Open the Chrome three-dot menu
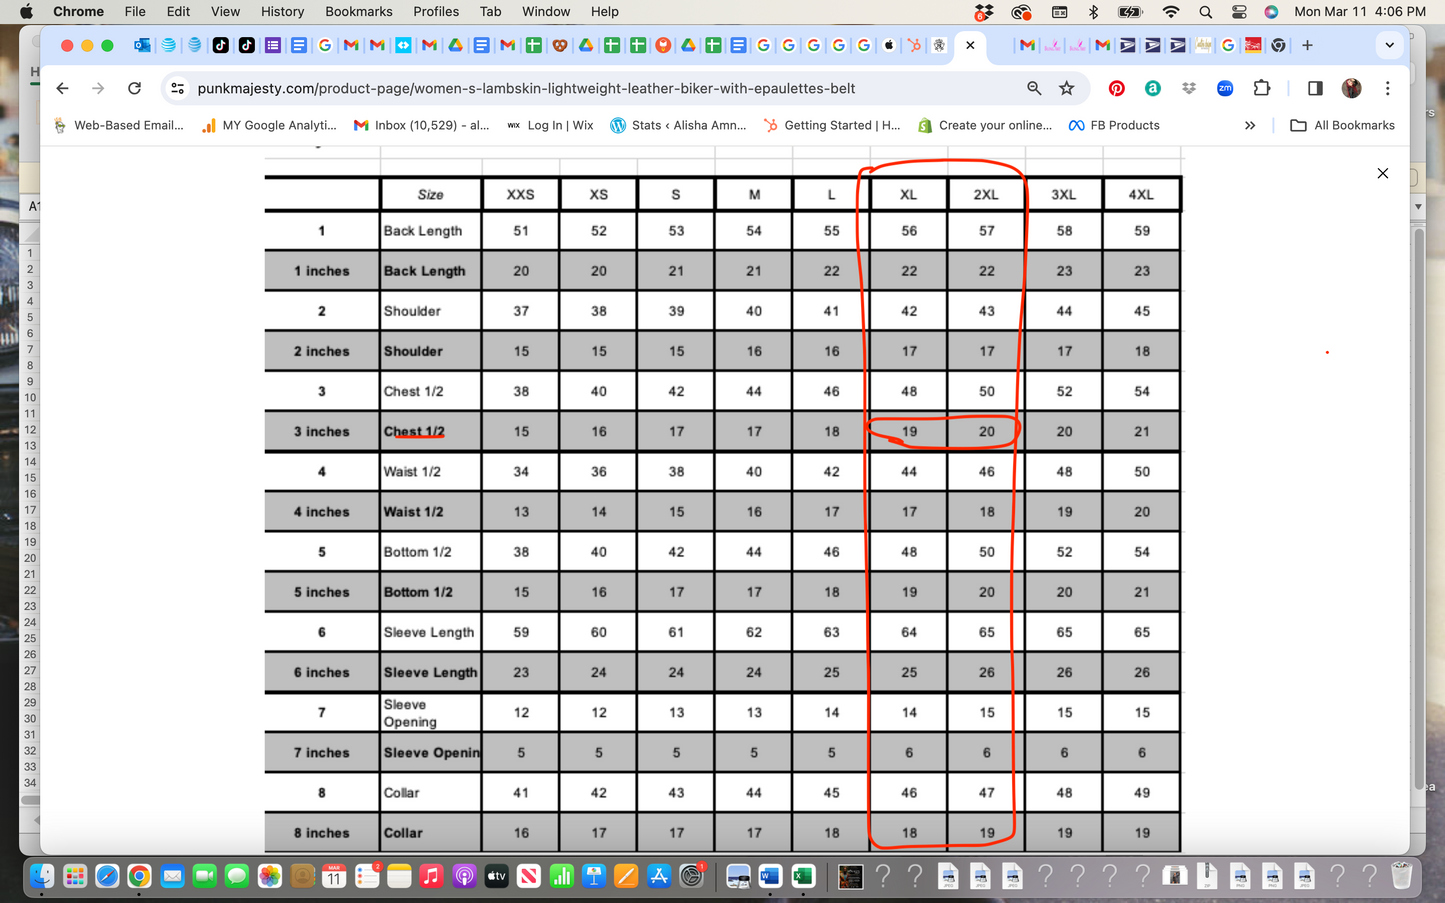This screenshot has width=1445, height=903. tap(1387, 88)
